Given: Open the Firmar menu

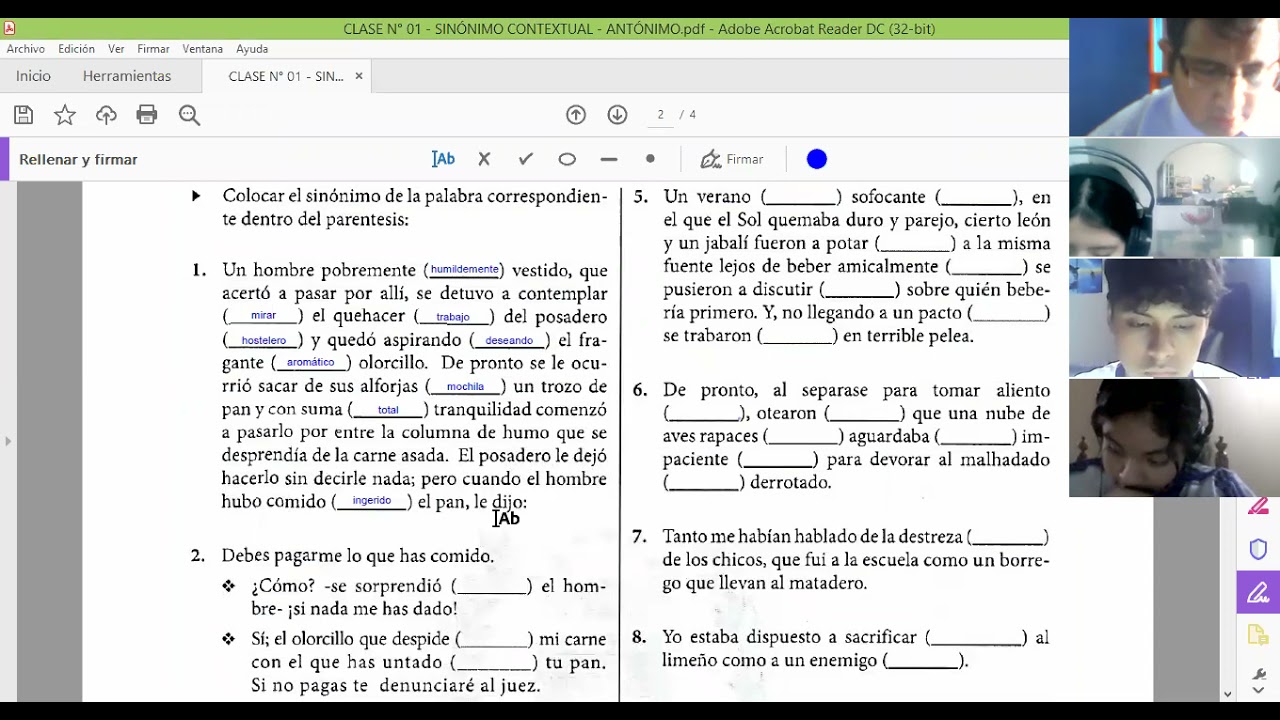Looking at the screenshot, I should click(153, 48).
